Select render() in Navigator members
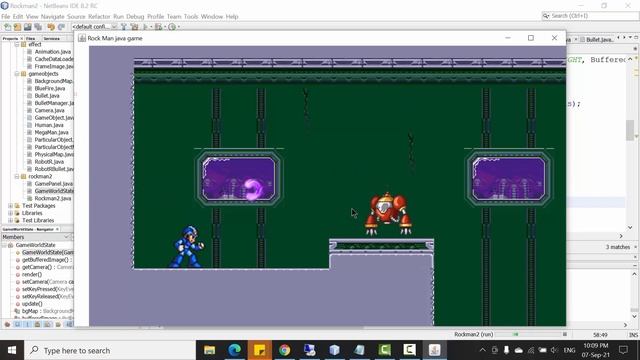This screenshot has height=360, width=640. pos(32,275)
